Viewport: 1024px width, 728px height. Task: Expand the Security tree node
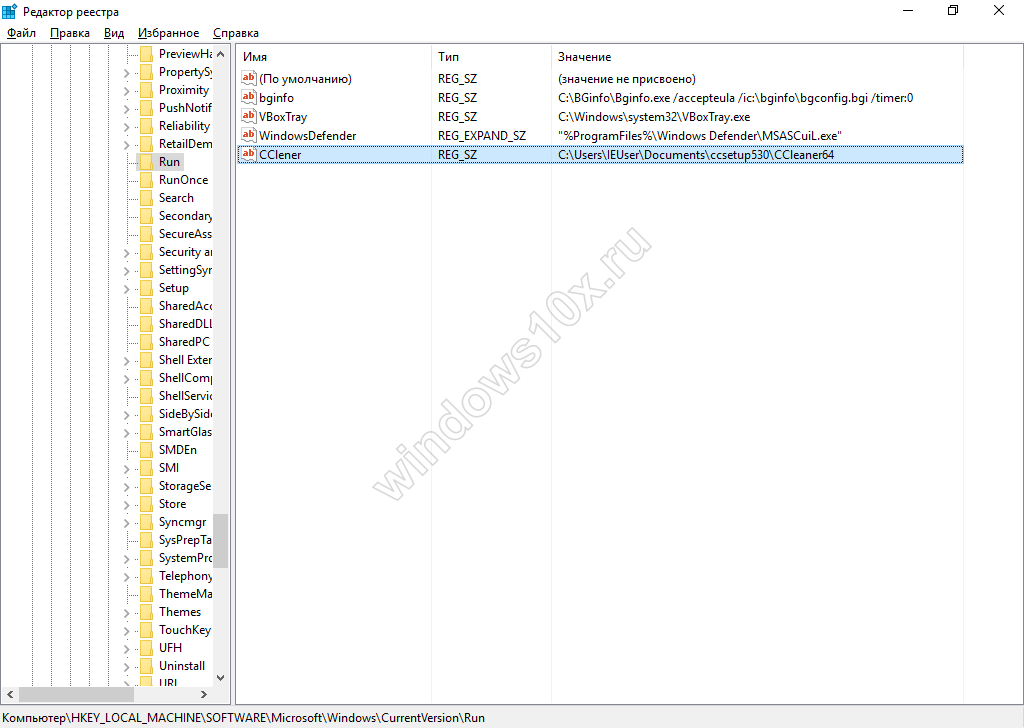coord(127,252)
